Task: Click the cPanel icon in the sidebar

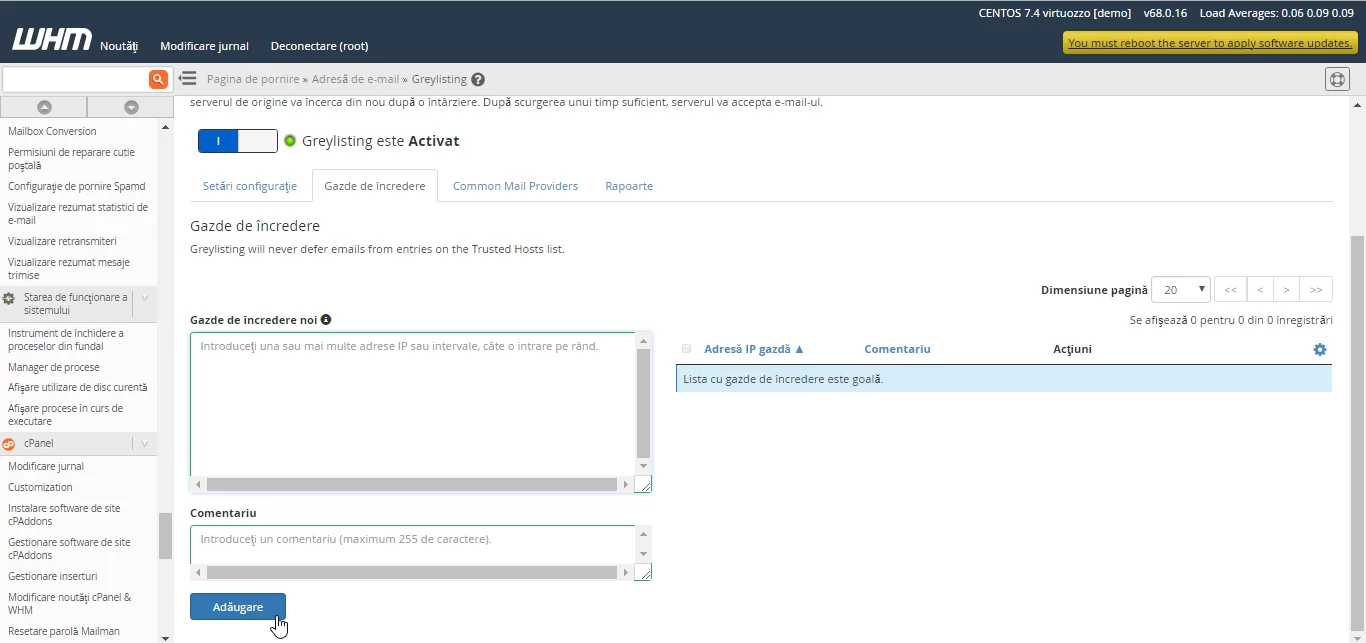Action: (x=10, y=443)
